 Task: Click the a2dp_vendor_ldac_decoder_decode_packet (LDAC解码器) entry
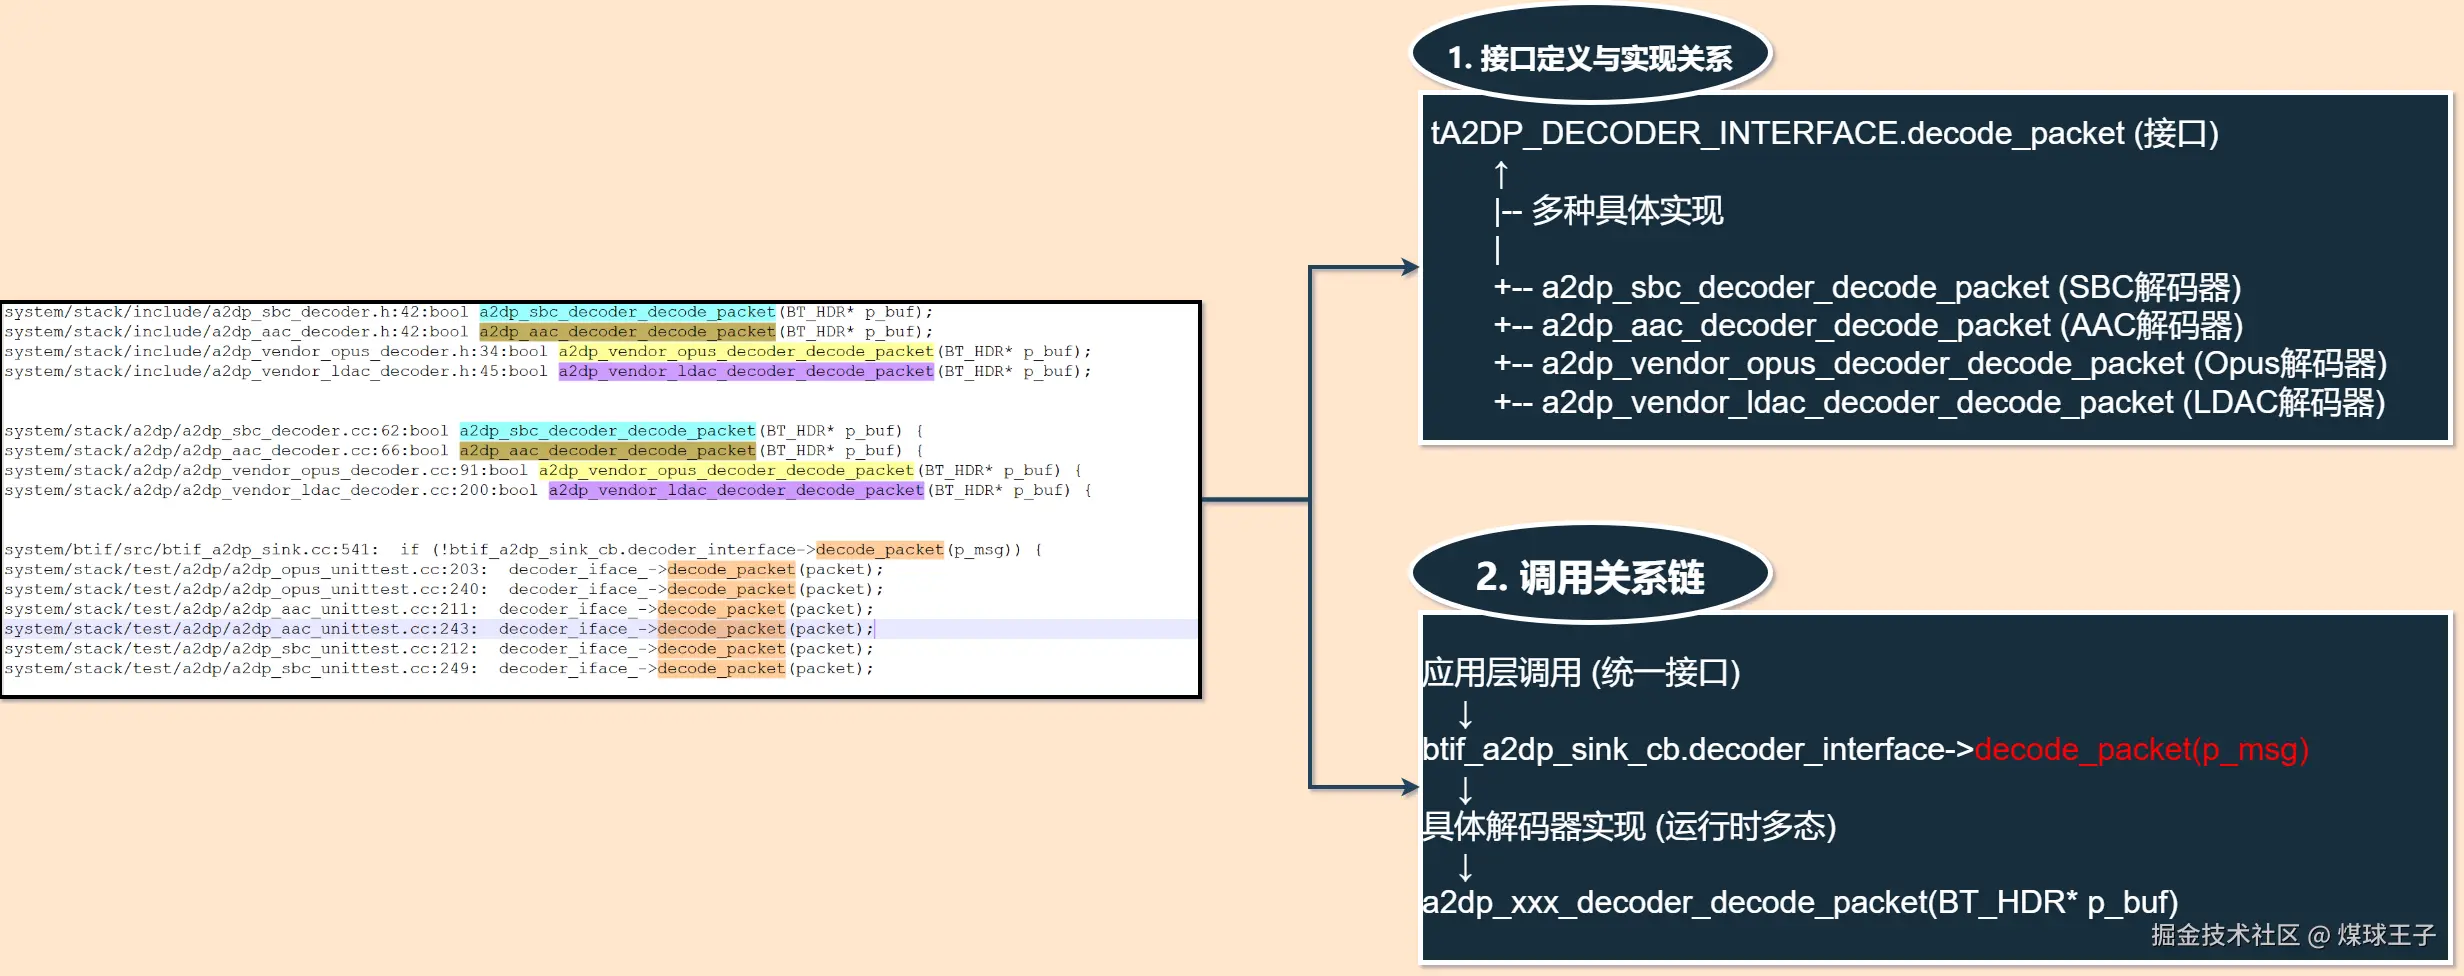click(1962, 402)
